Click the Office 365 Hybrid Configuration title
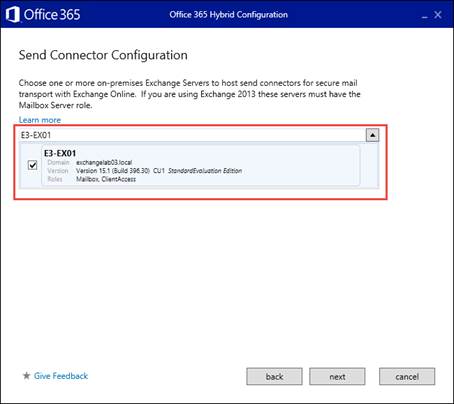The height and width of the screenshot is (404, 454). [228, 15]
